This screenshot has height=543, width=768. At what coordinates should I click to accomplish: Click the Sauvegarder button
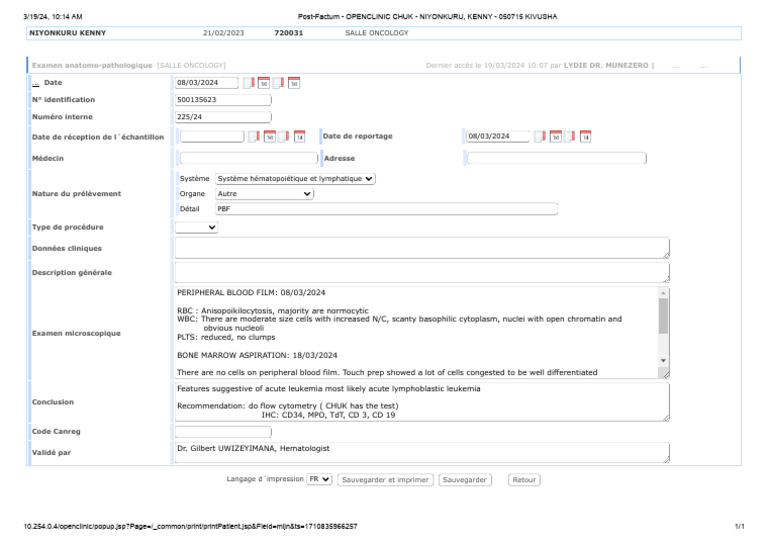tap(465, 480)
